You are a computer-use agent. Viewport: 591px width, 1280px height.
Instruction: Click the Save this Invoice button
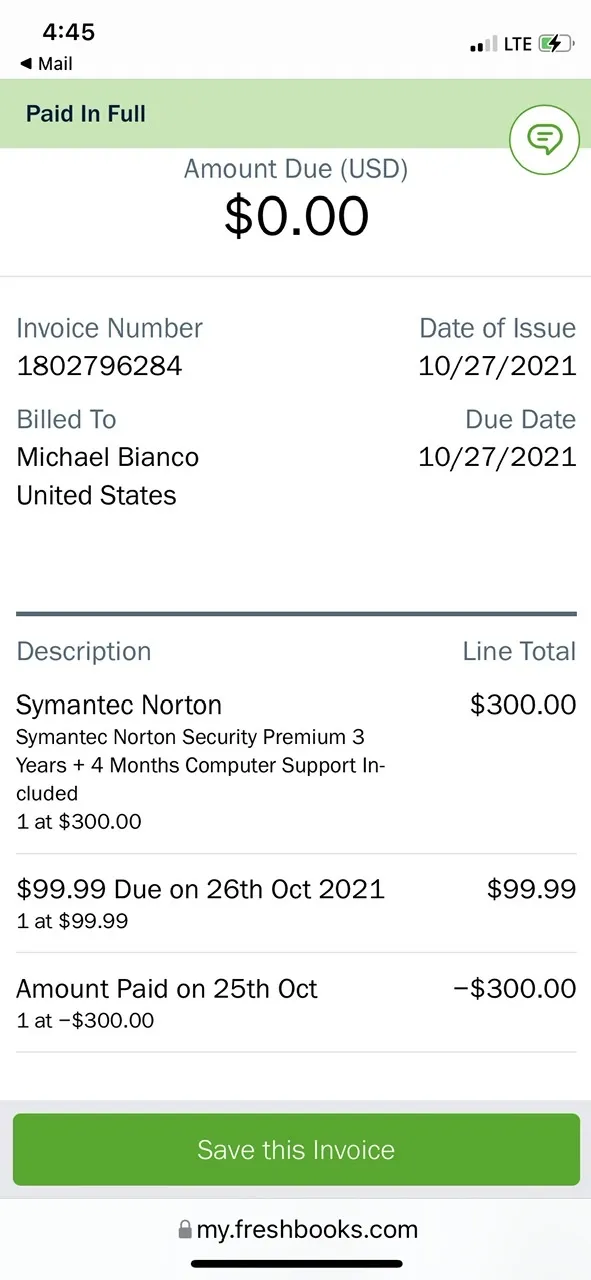tap(296, 1150)
